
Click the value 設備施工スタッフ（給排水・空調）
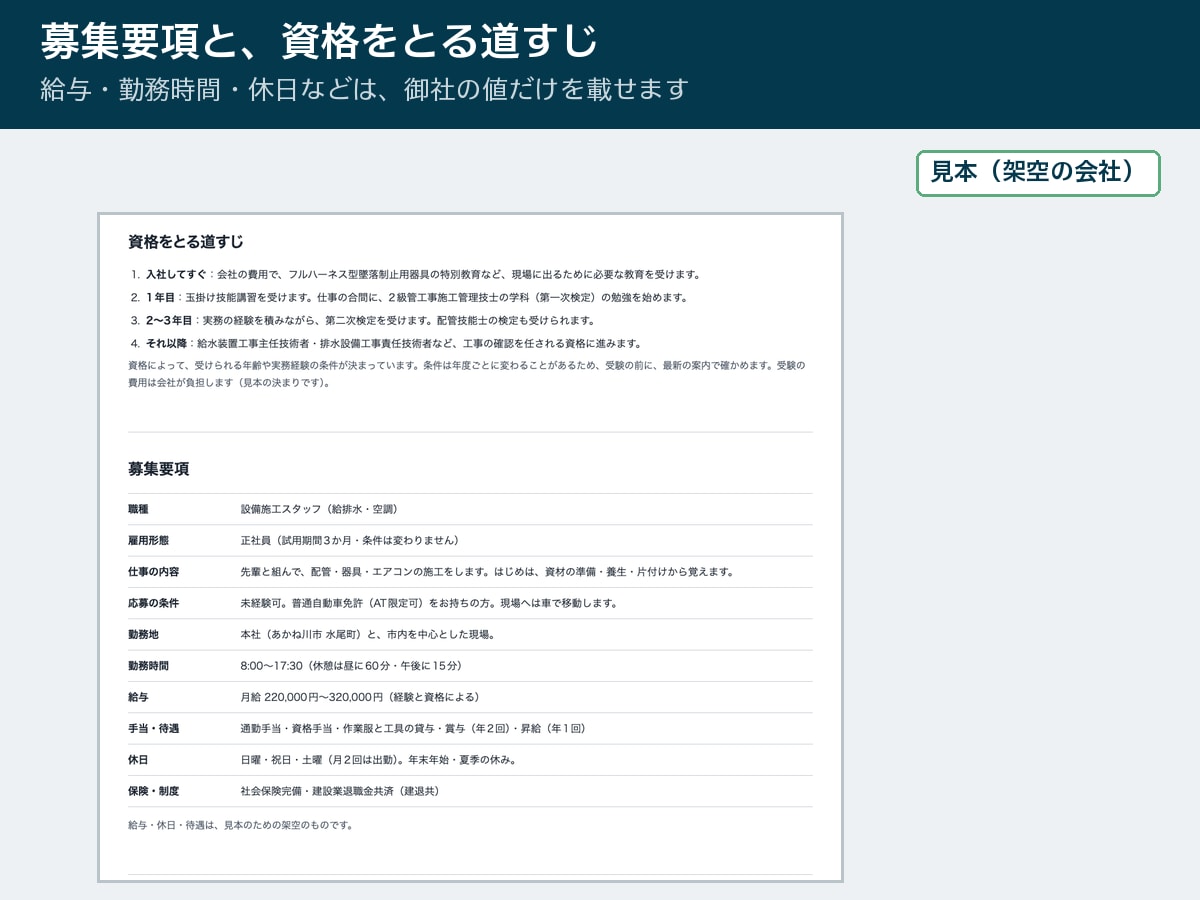(x=319, y=509)
